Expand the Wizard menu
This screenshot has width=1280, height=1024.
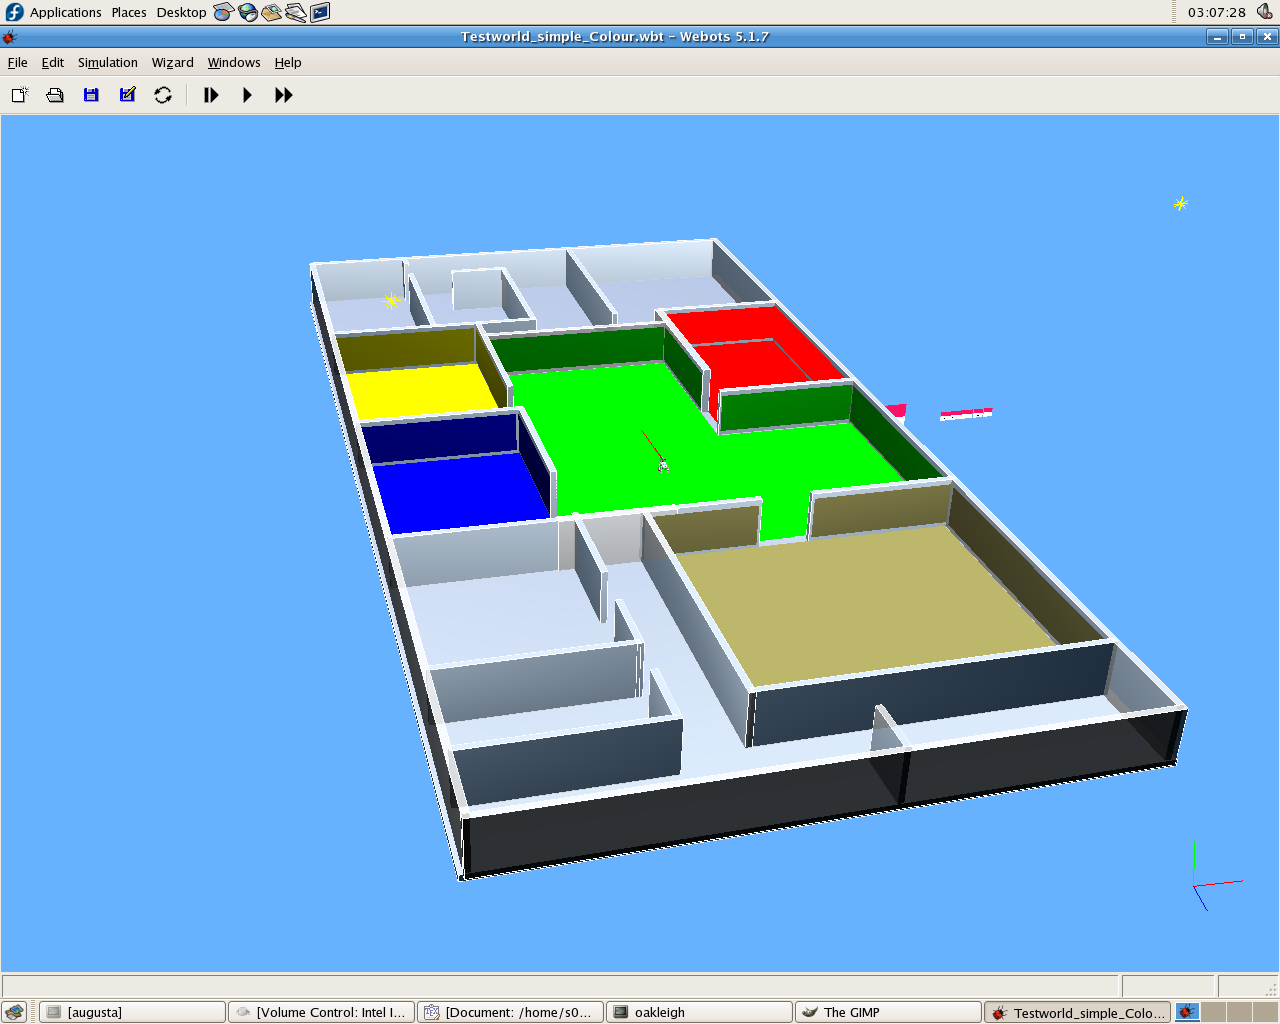[172, 62]
